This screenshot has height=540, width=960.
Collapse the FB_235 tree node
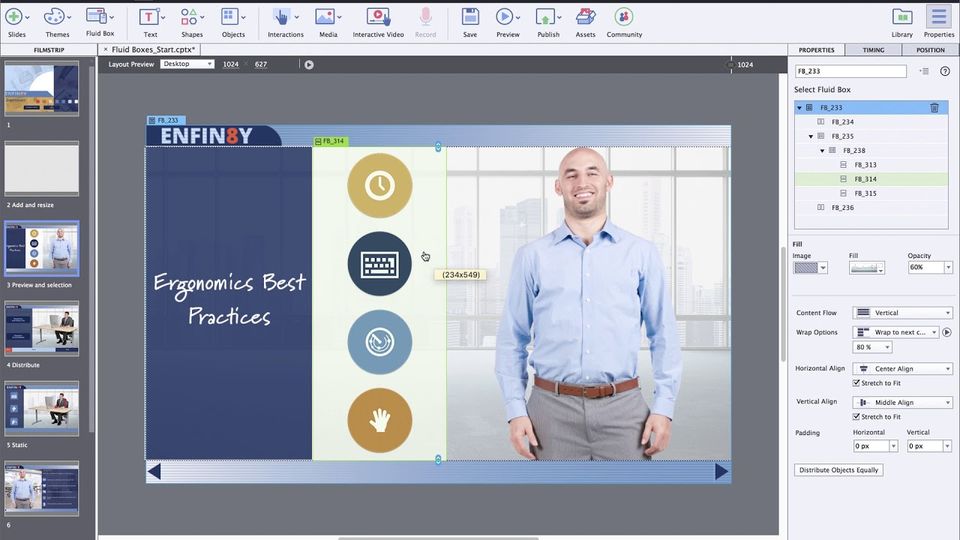click(x=811, y=137)
